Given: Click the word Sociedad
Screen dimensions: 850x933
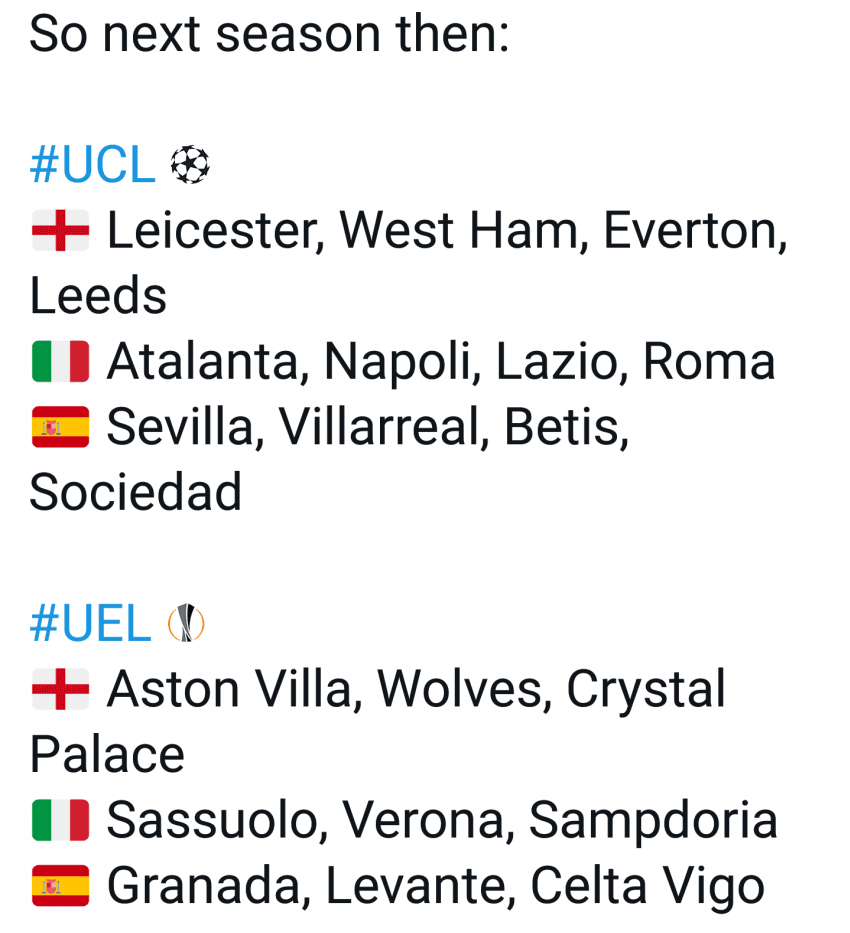Looking at the screenshot, I should [x=136, y=492].
